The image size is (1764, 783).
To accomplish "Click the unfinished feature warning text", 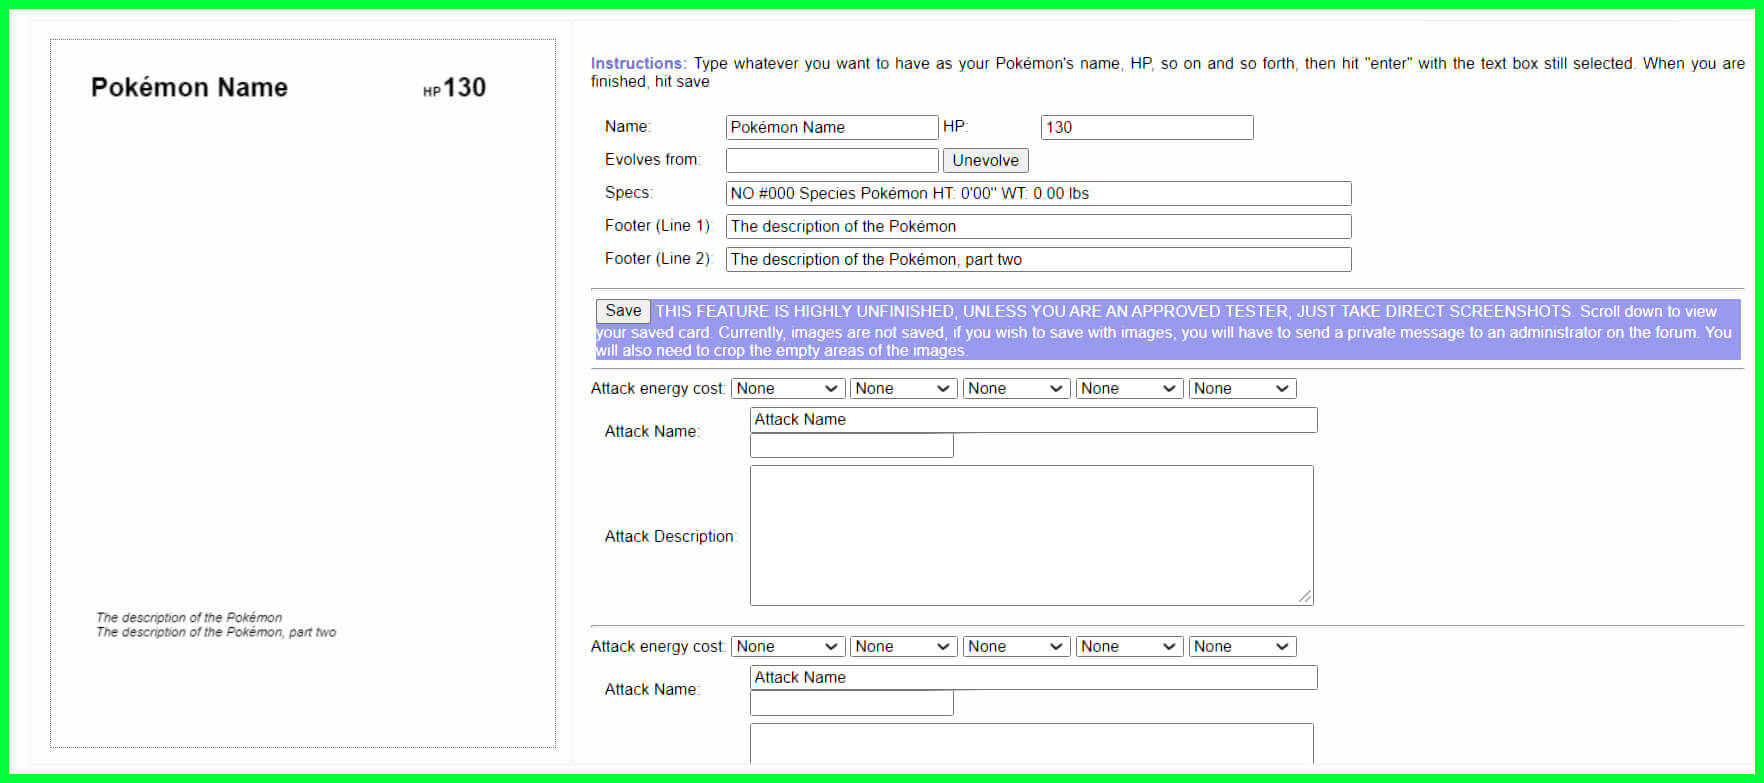I will (x=1168, y=331).
